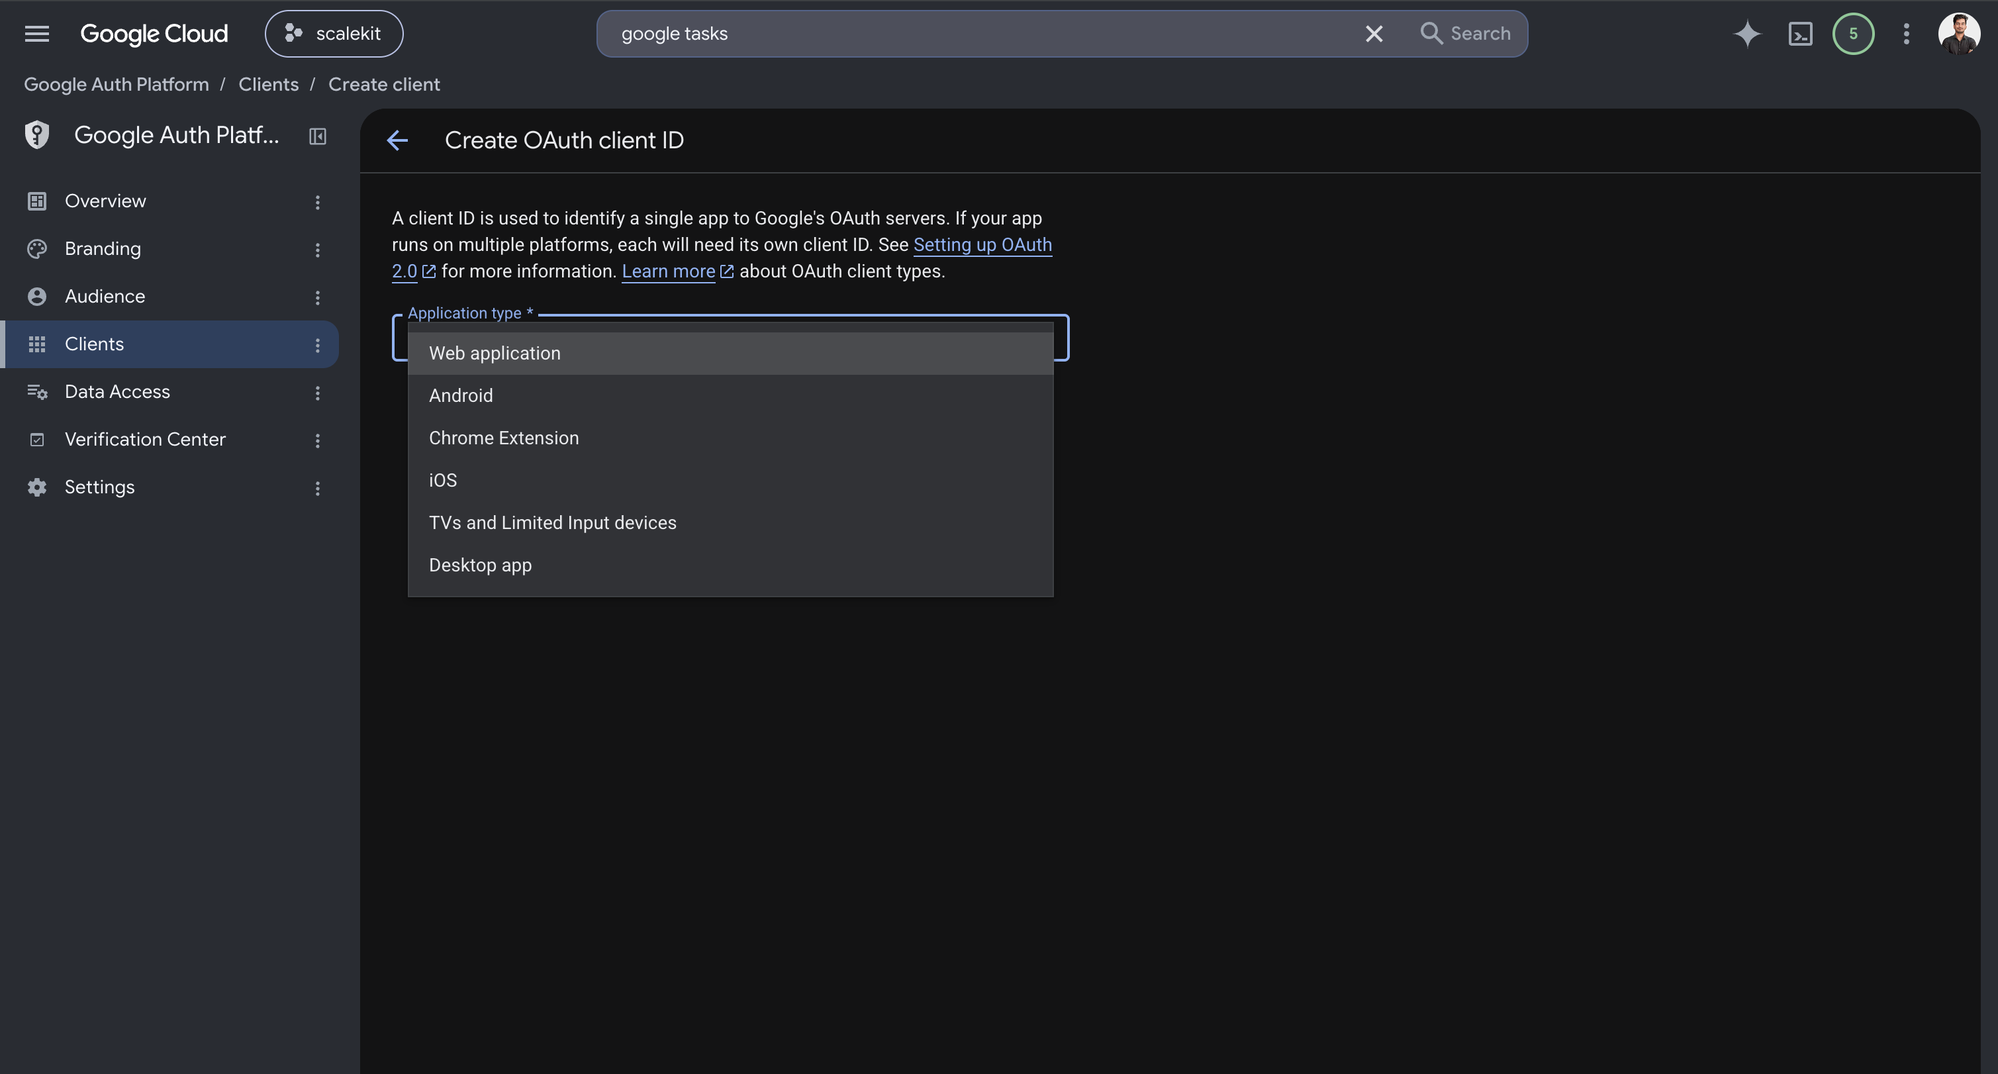
Task: Open the main navigation hamburger menu
Action: coord(37,34)
